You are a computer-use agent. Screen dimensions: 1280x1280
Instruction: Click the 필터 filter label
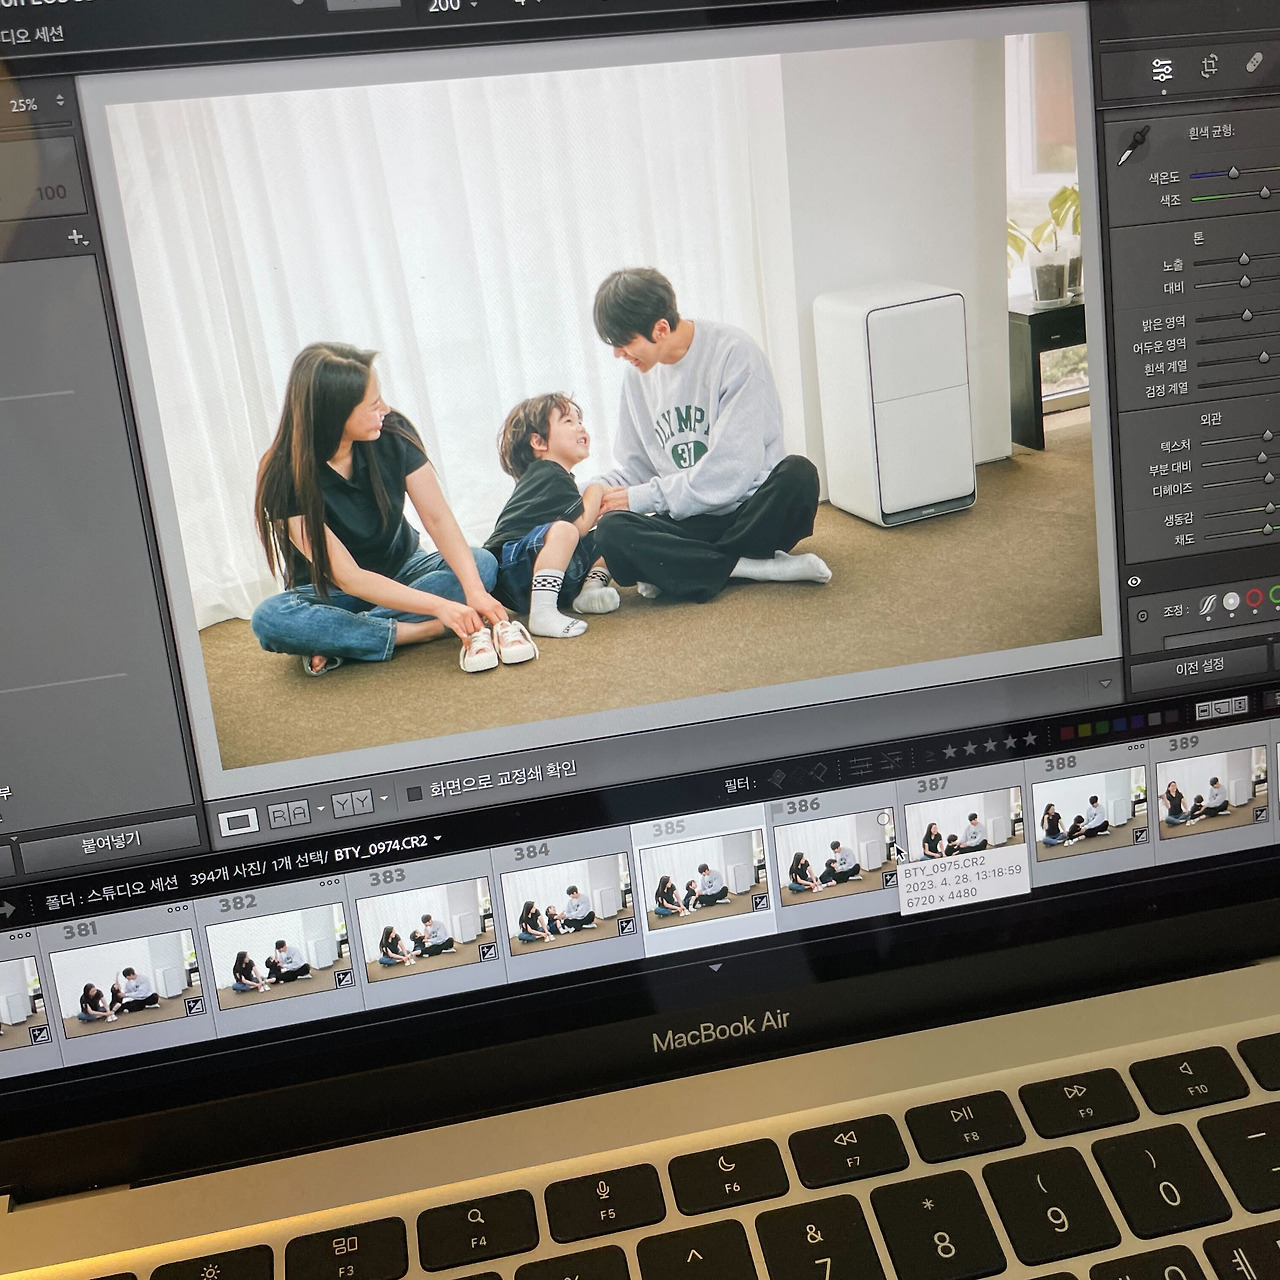[739, 784]
